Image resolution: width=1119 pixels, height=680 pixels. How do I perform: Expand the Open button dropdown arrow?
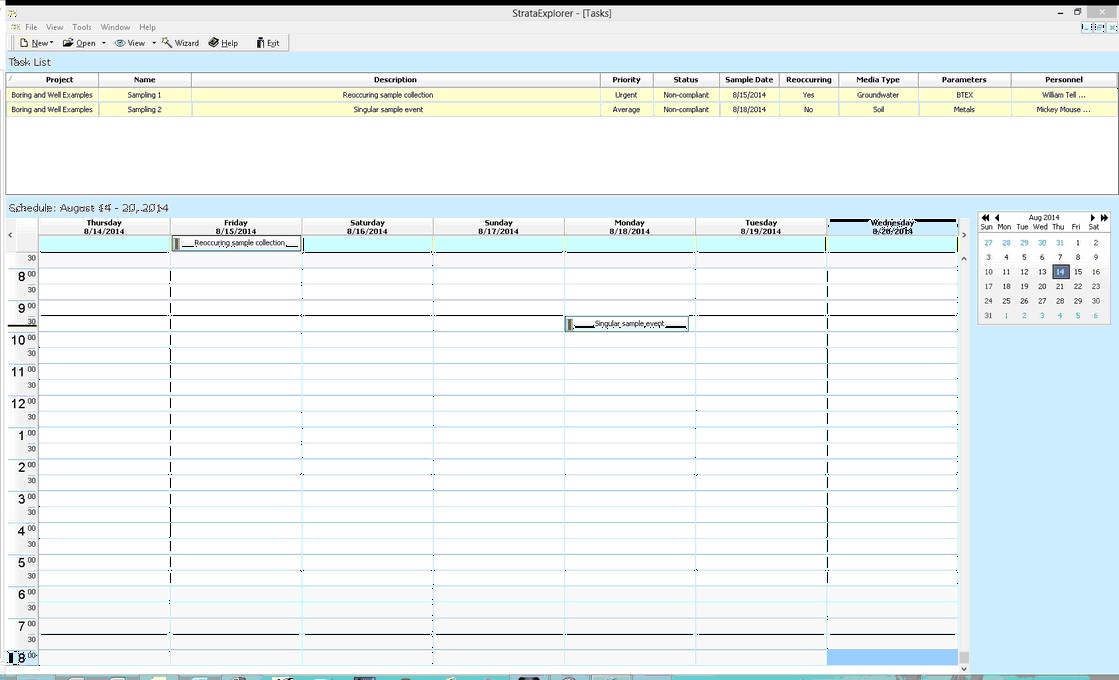click(x=103, y=43)
